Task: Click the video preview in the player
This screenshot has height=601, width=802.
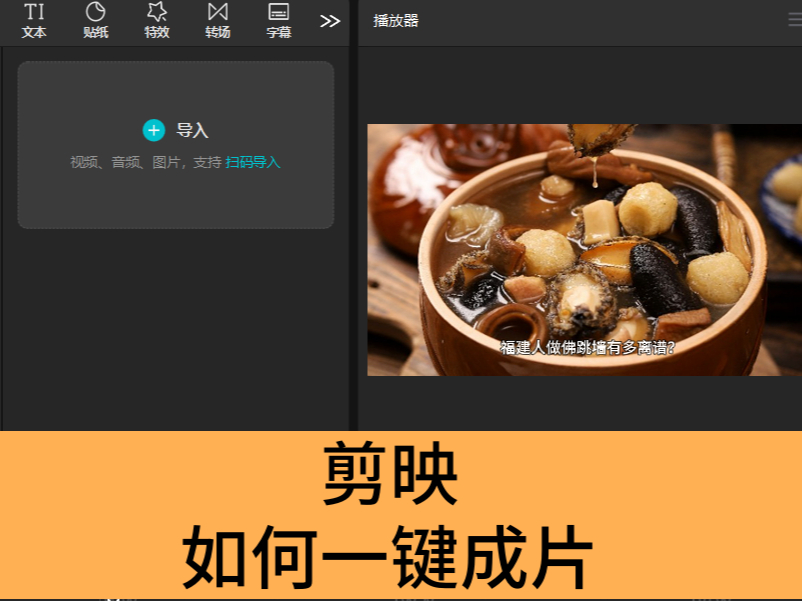Action: (x=584, y=250)
